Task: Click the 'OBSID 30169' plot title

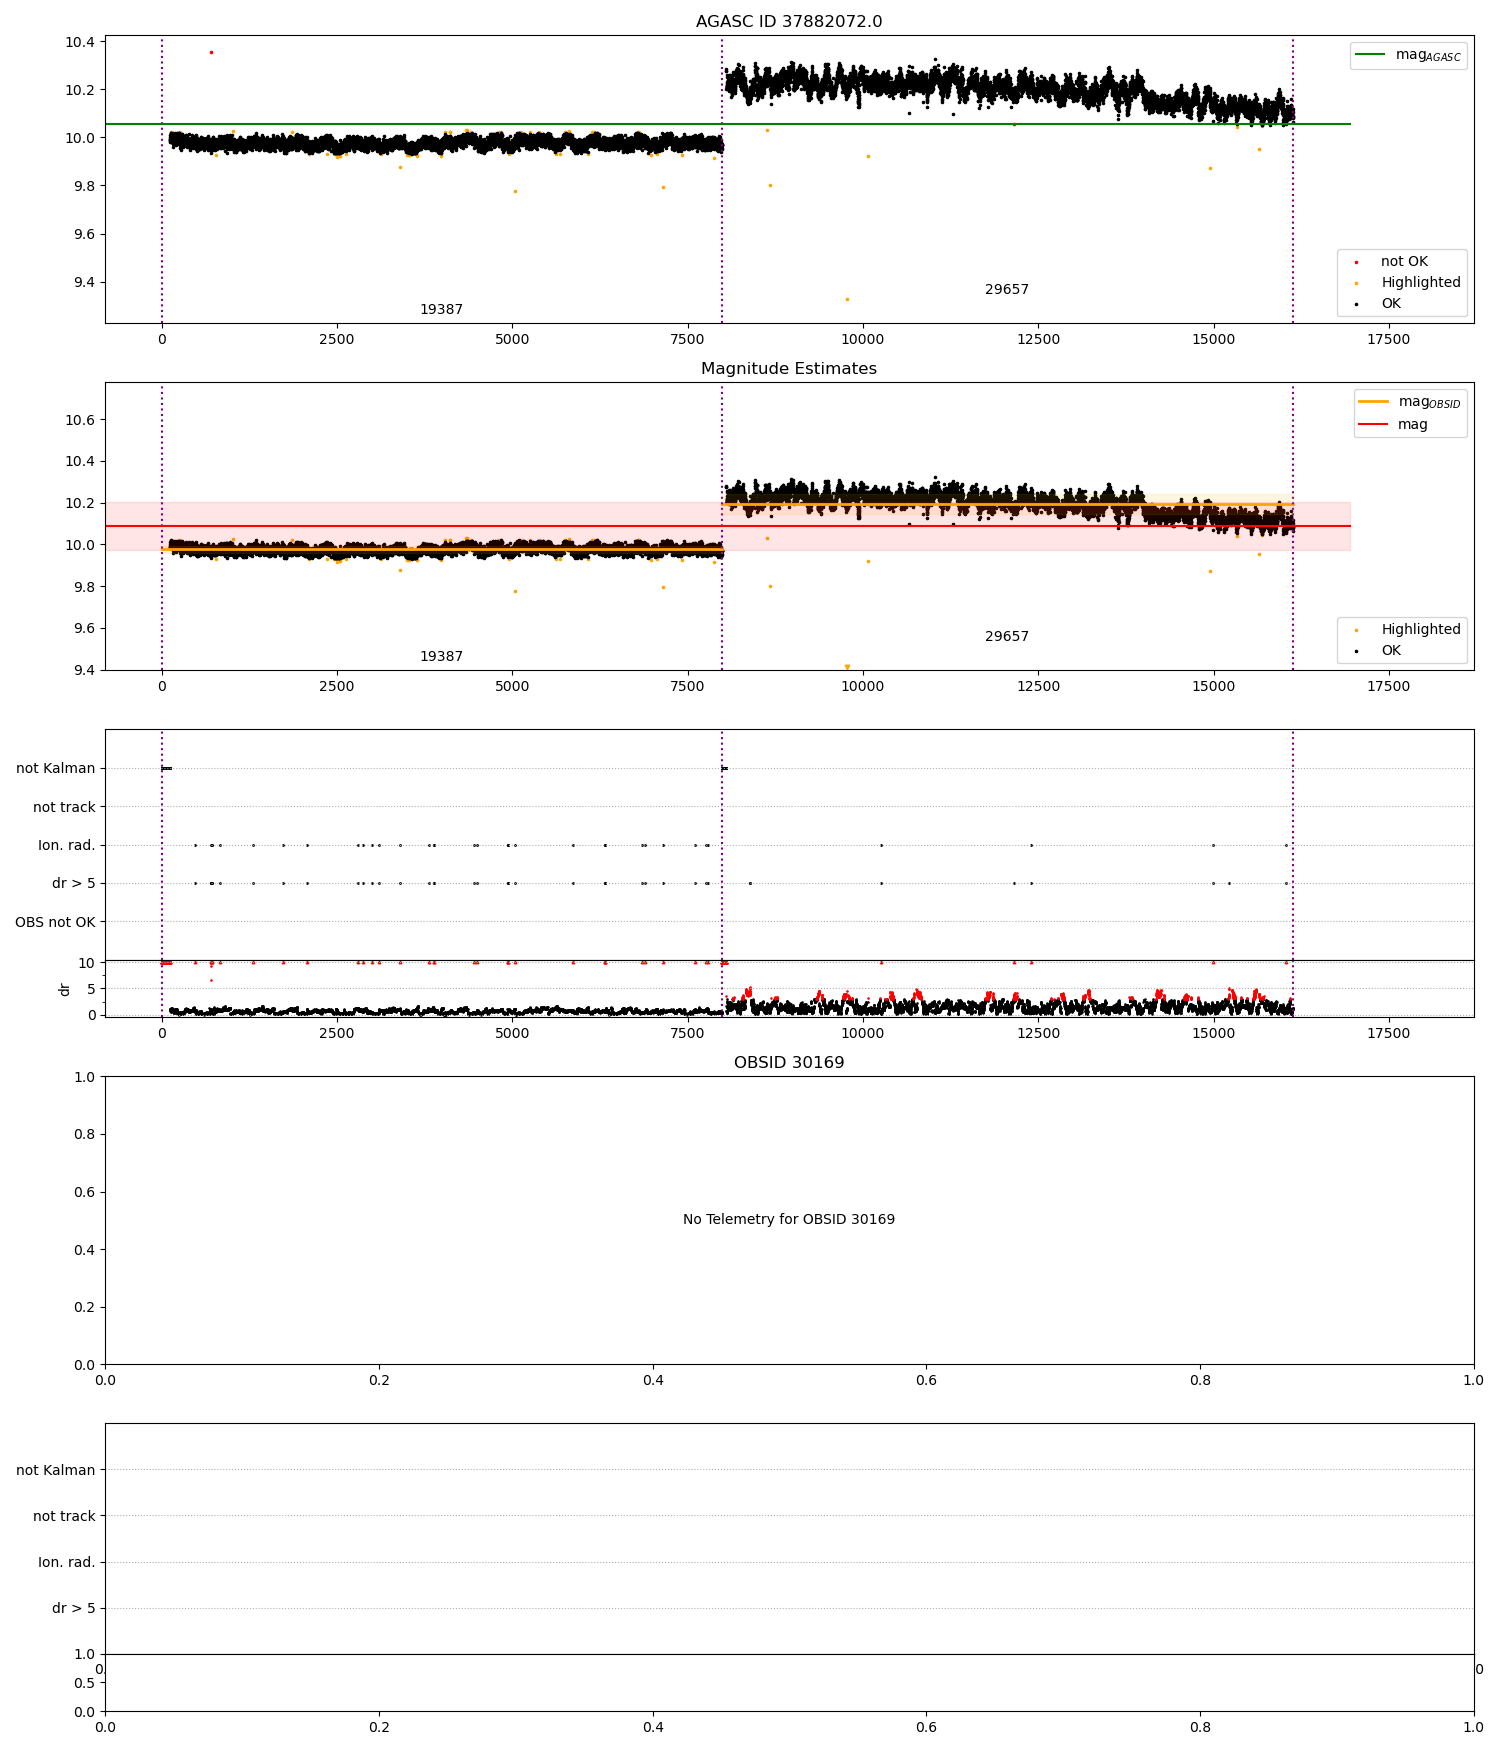Action: [x=789, y=1063]
